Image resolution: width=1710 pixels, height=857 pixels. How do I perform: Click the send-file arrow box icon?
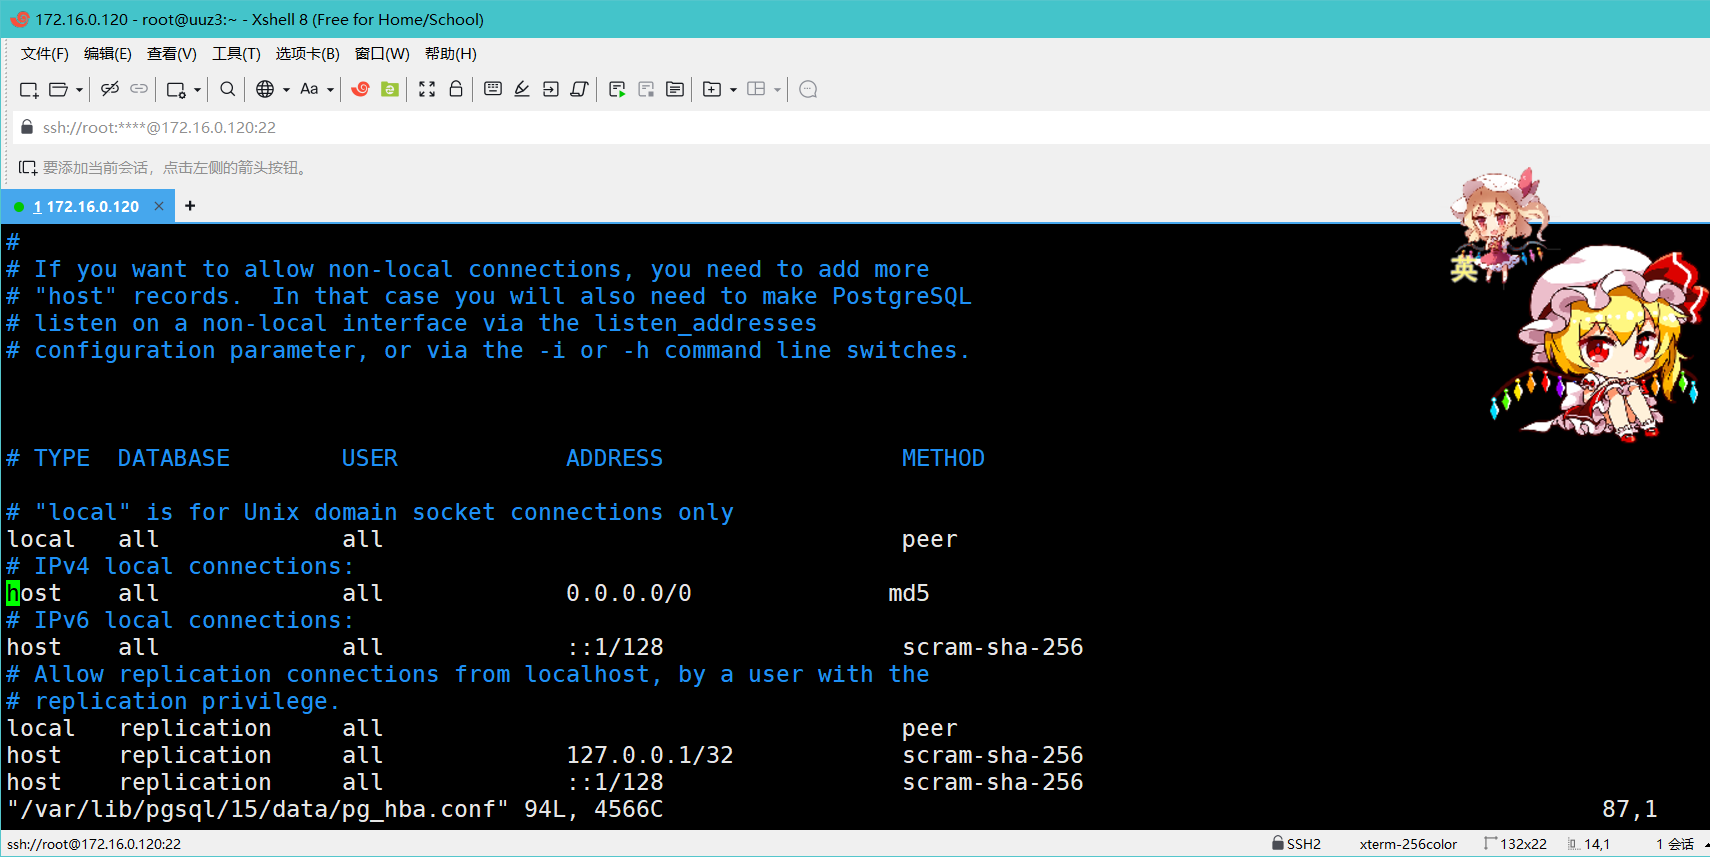coord(551,89)
